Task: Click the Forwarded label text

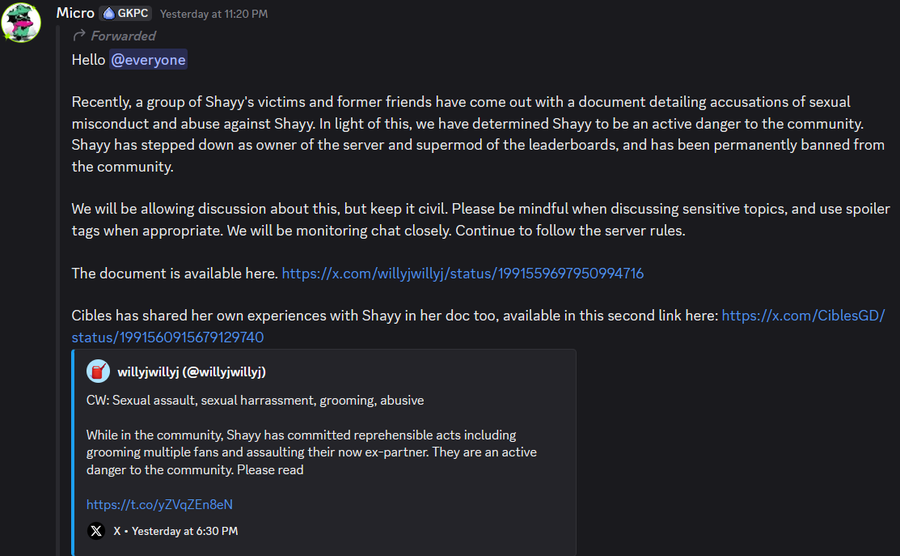Action: 123,36
